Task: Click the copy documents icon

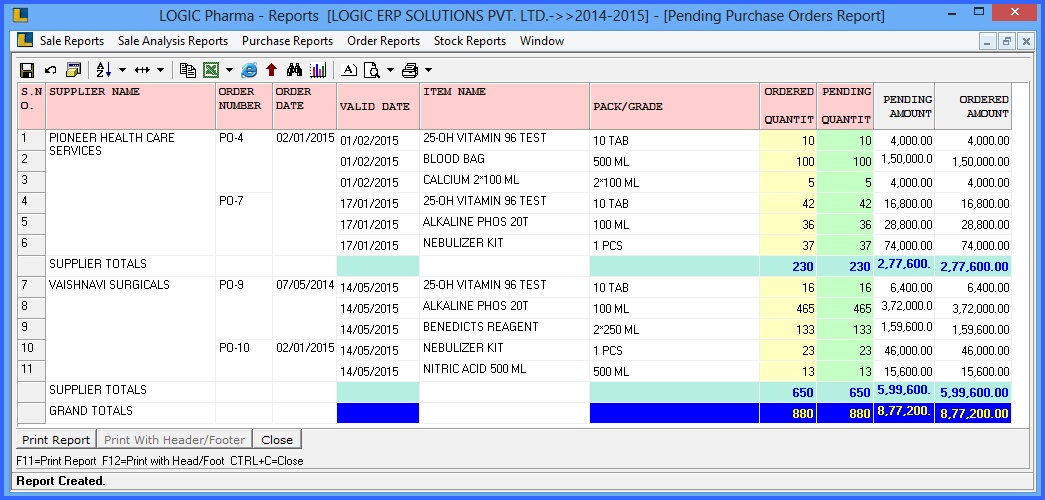Action: tap(188, 69)
